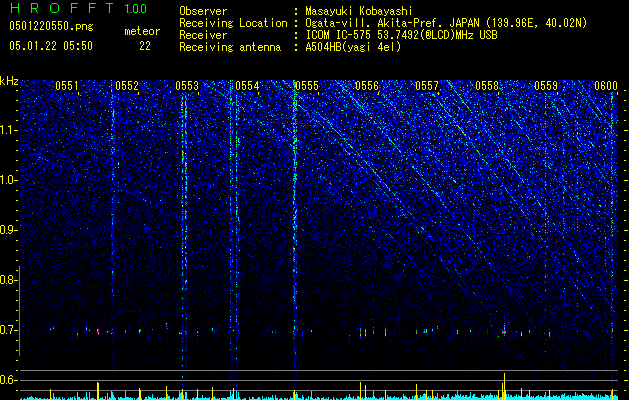Click the Receiver label

(203, 35)
